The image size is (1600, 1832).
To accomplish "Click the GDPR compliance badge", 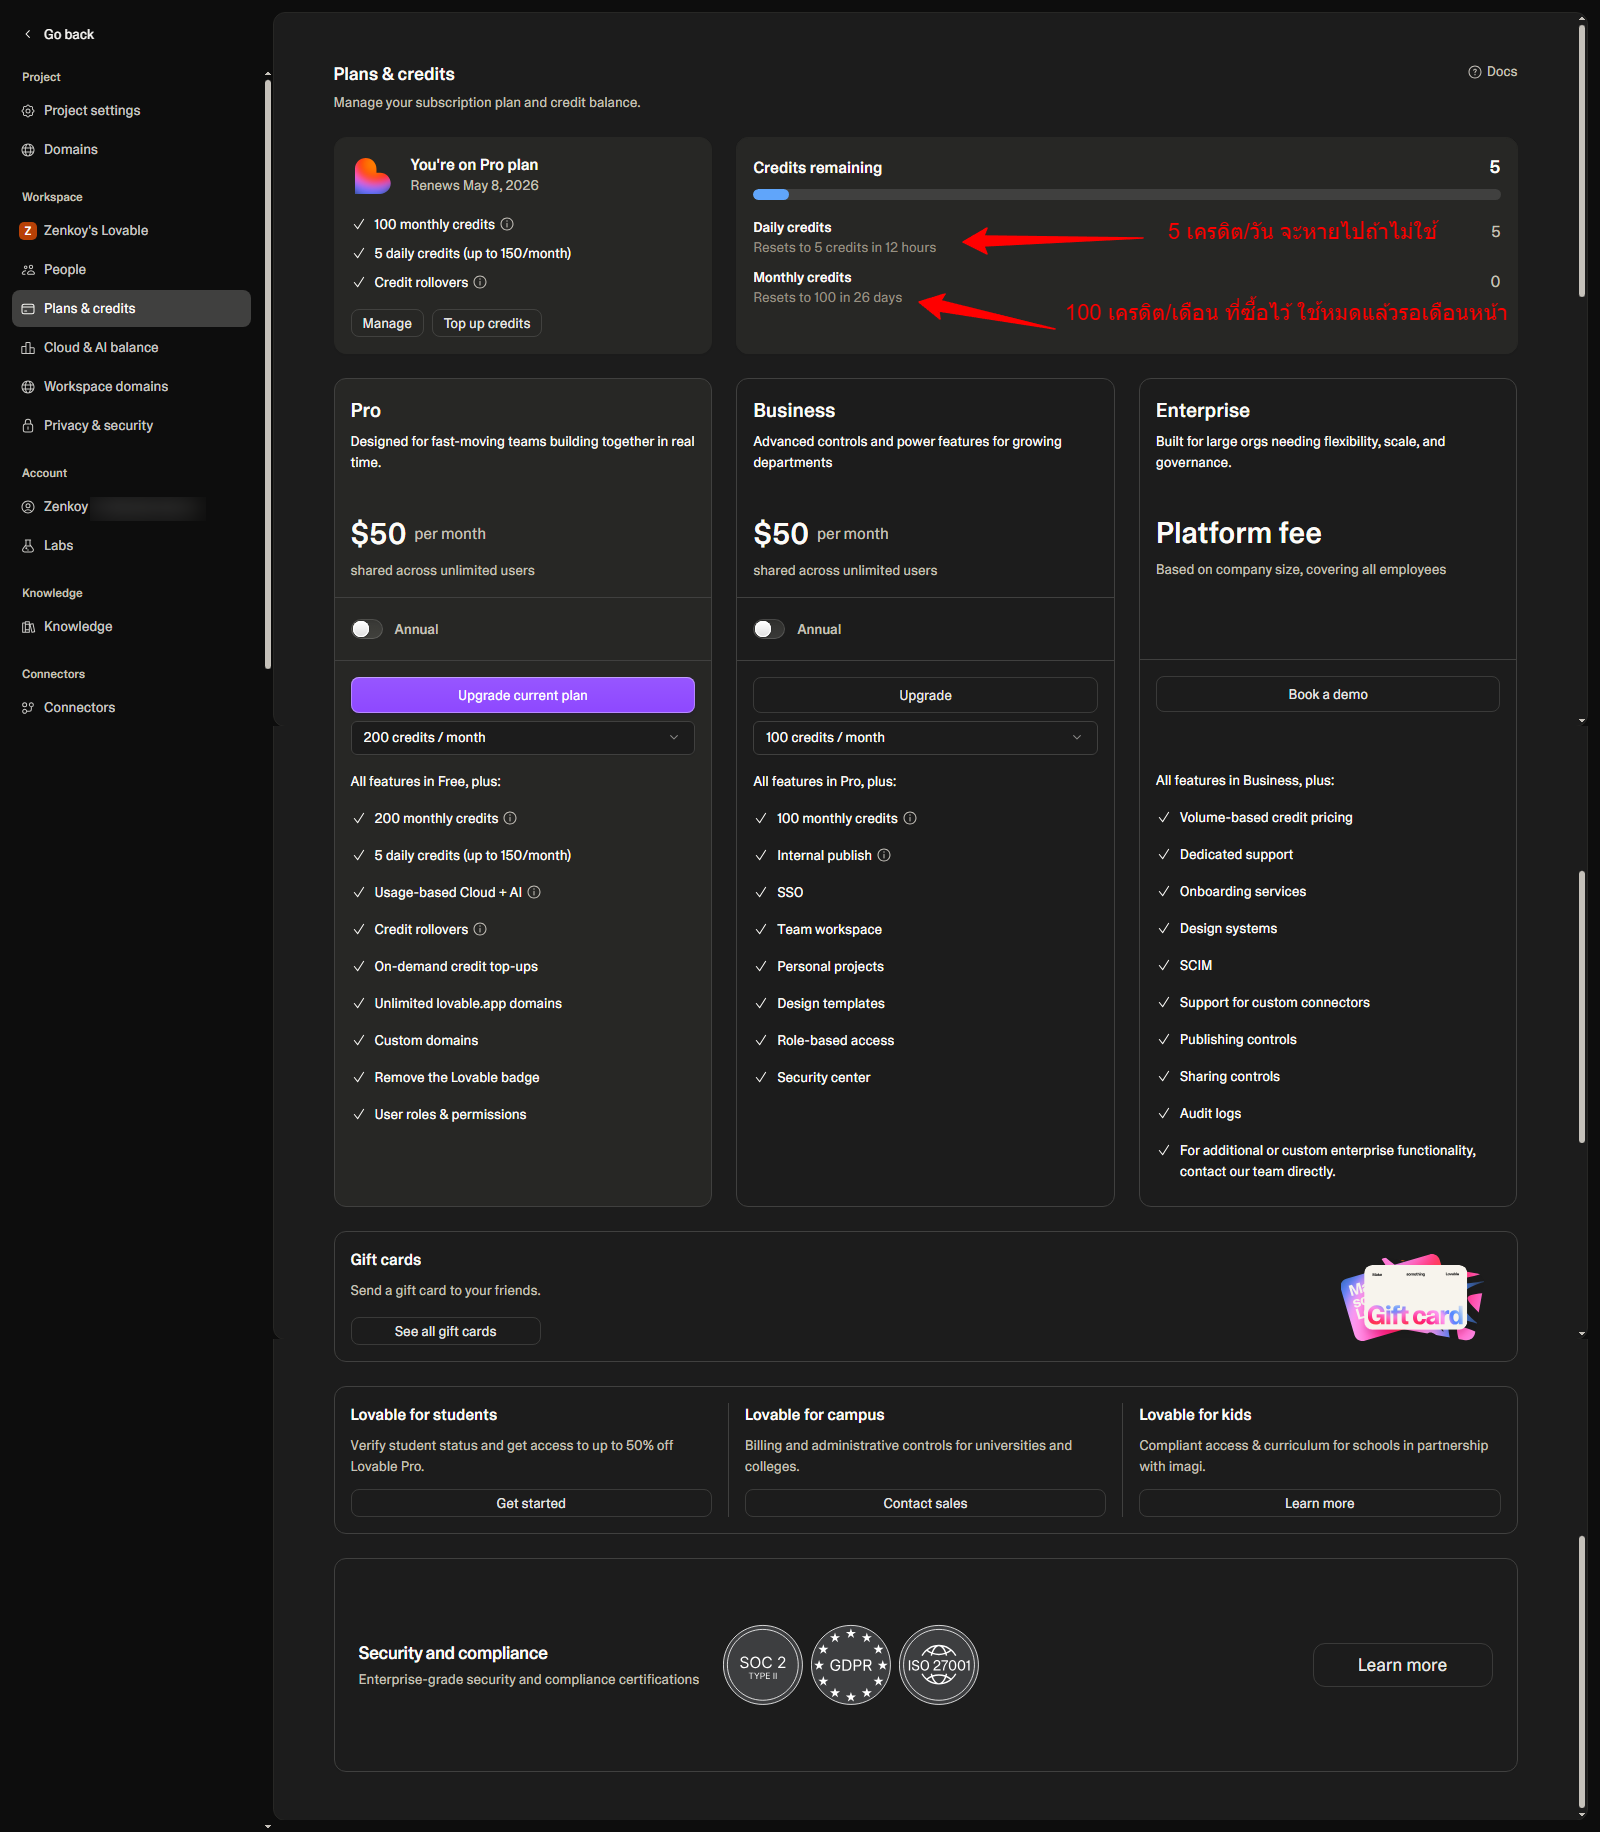I will point(851,1665).
